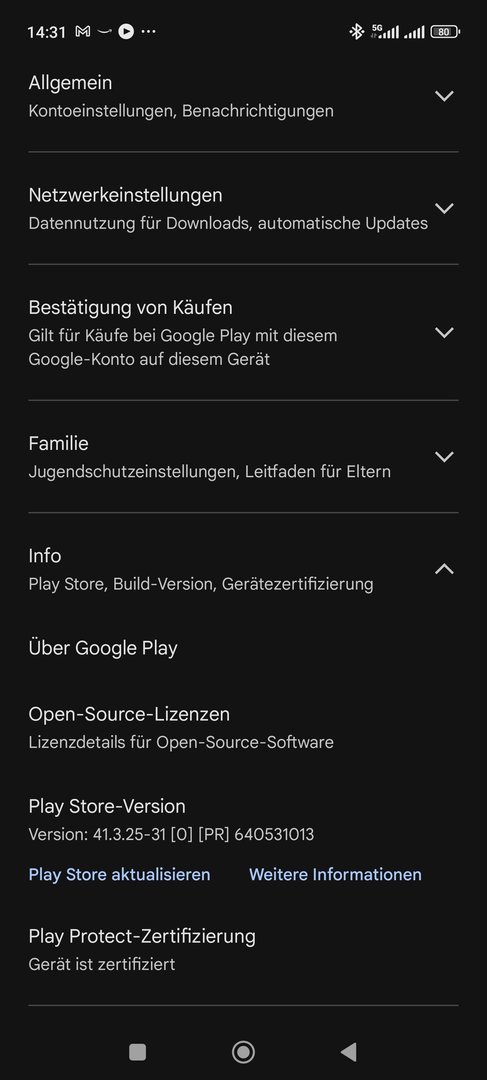The width and height of the screenshot is (487, 1080).
Task: Tap the battery indicator icon
Action: click(x=445, y=31)
